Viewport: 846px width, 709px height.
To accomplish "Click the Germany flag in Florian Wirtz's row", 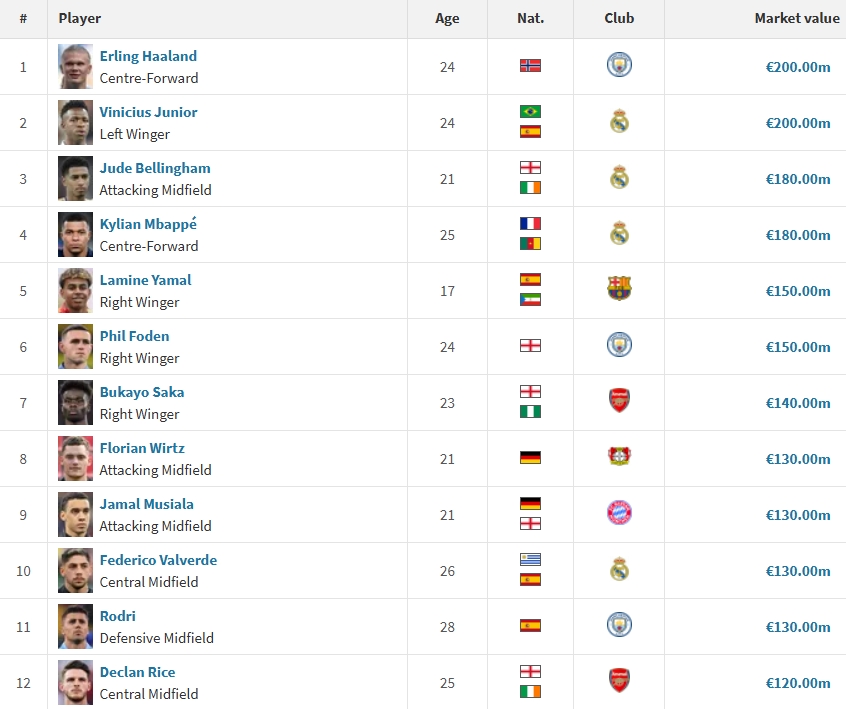I will point(530,458).
